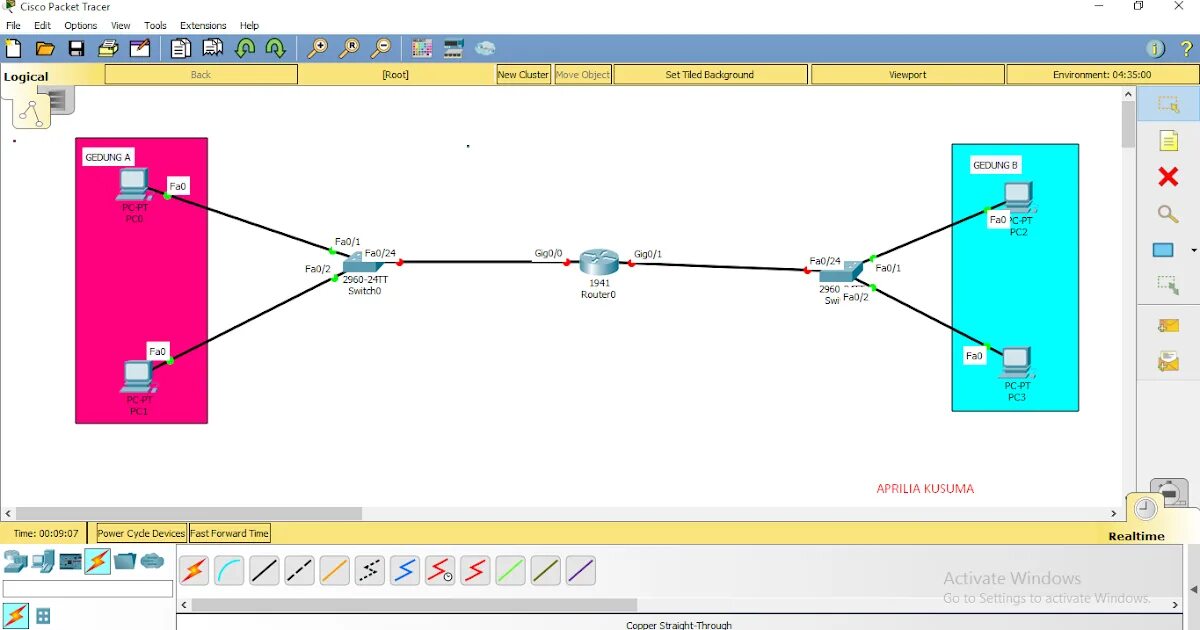The width and height of the screenshot is (1200, 630).
Task: Expand the Draw shape tool dropdown arrow
Action: 1193,250
